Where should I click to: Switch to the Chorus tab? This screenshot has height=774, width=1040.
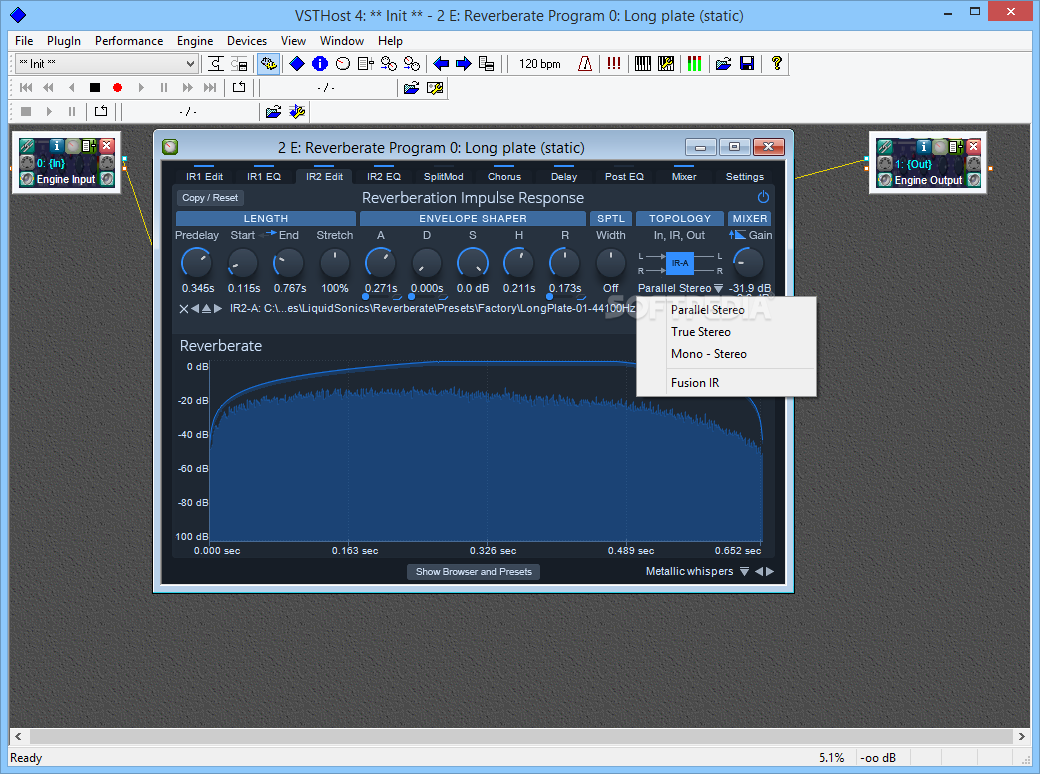pos(504,176)
